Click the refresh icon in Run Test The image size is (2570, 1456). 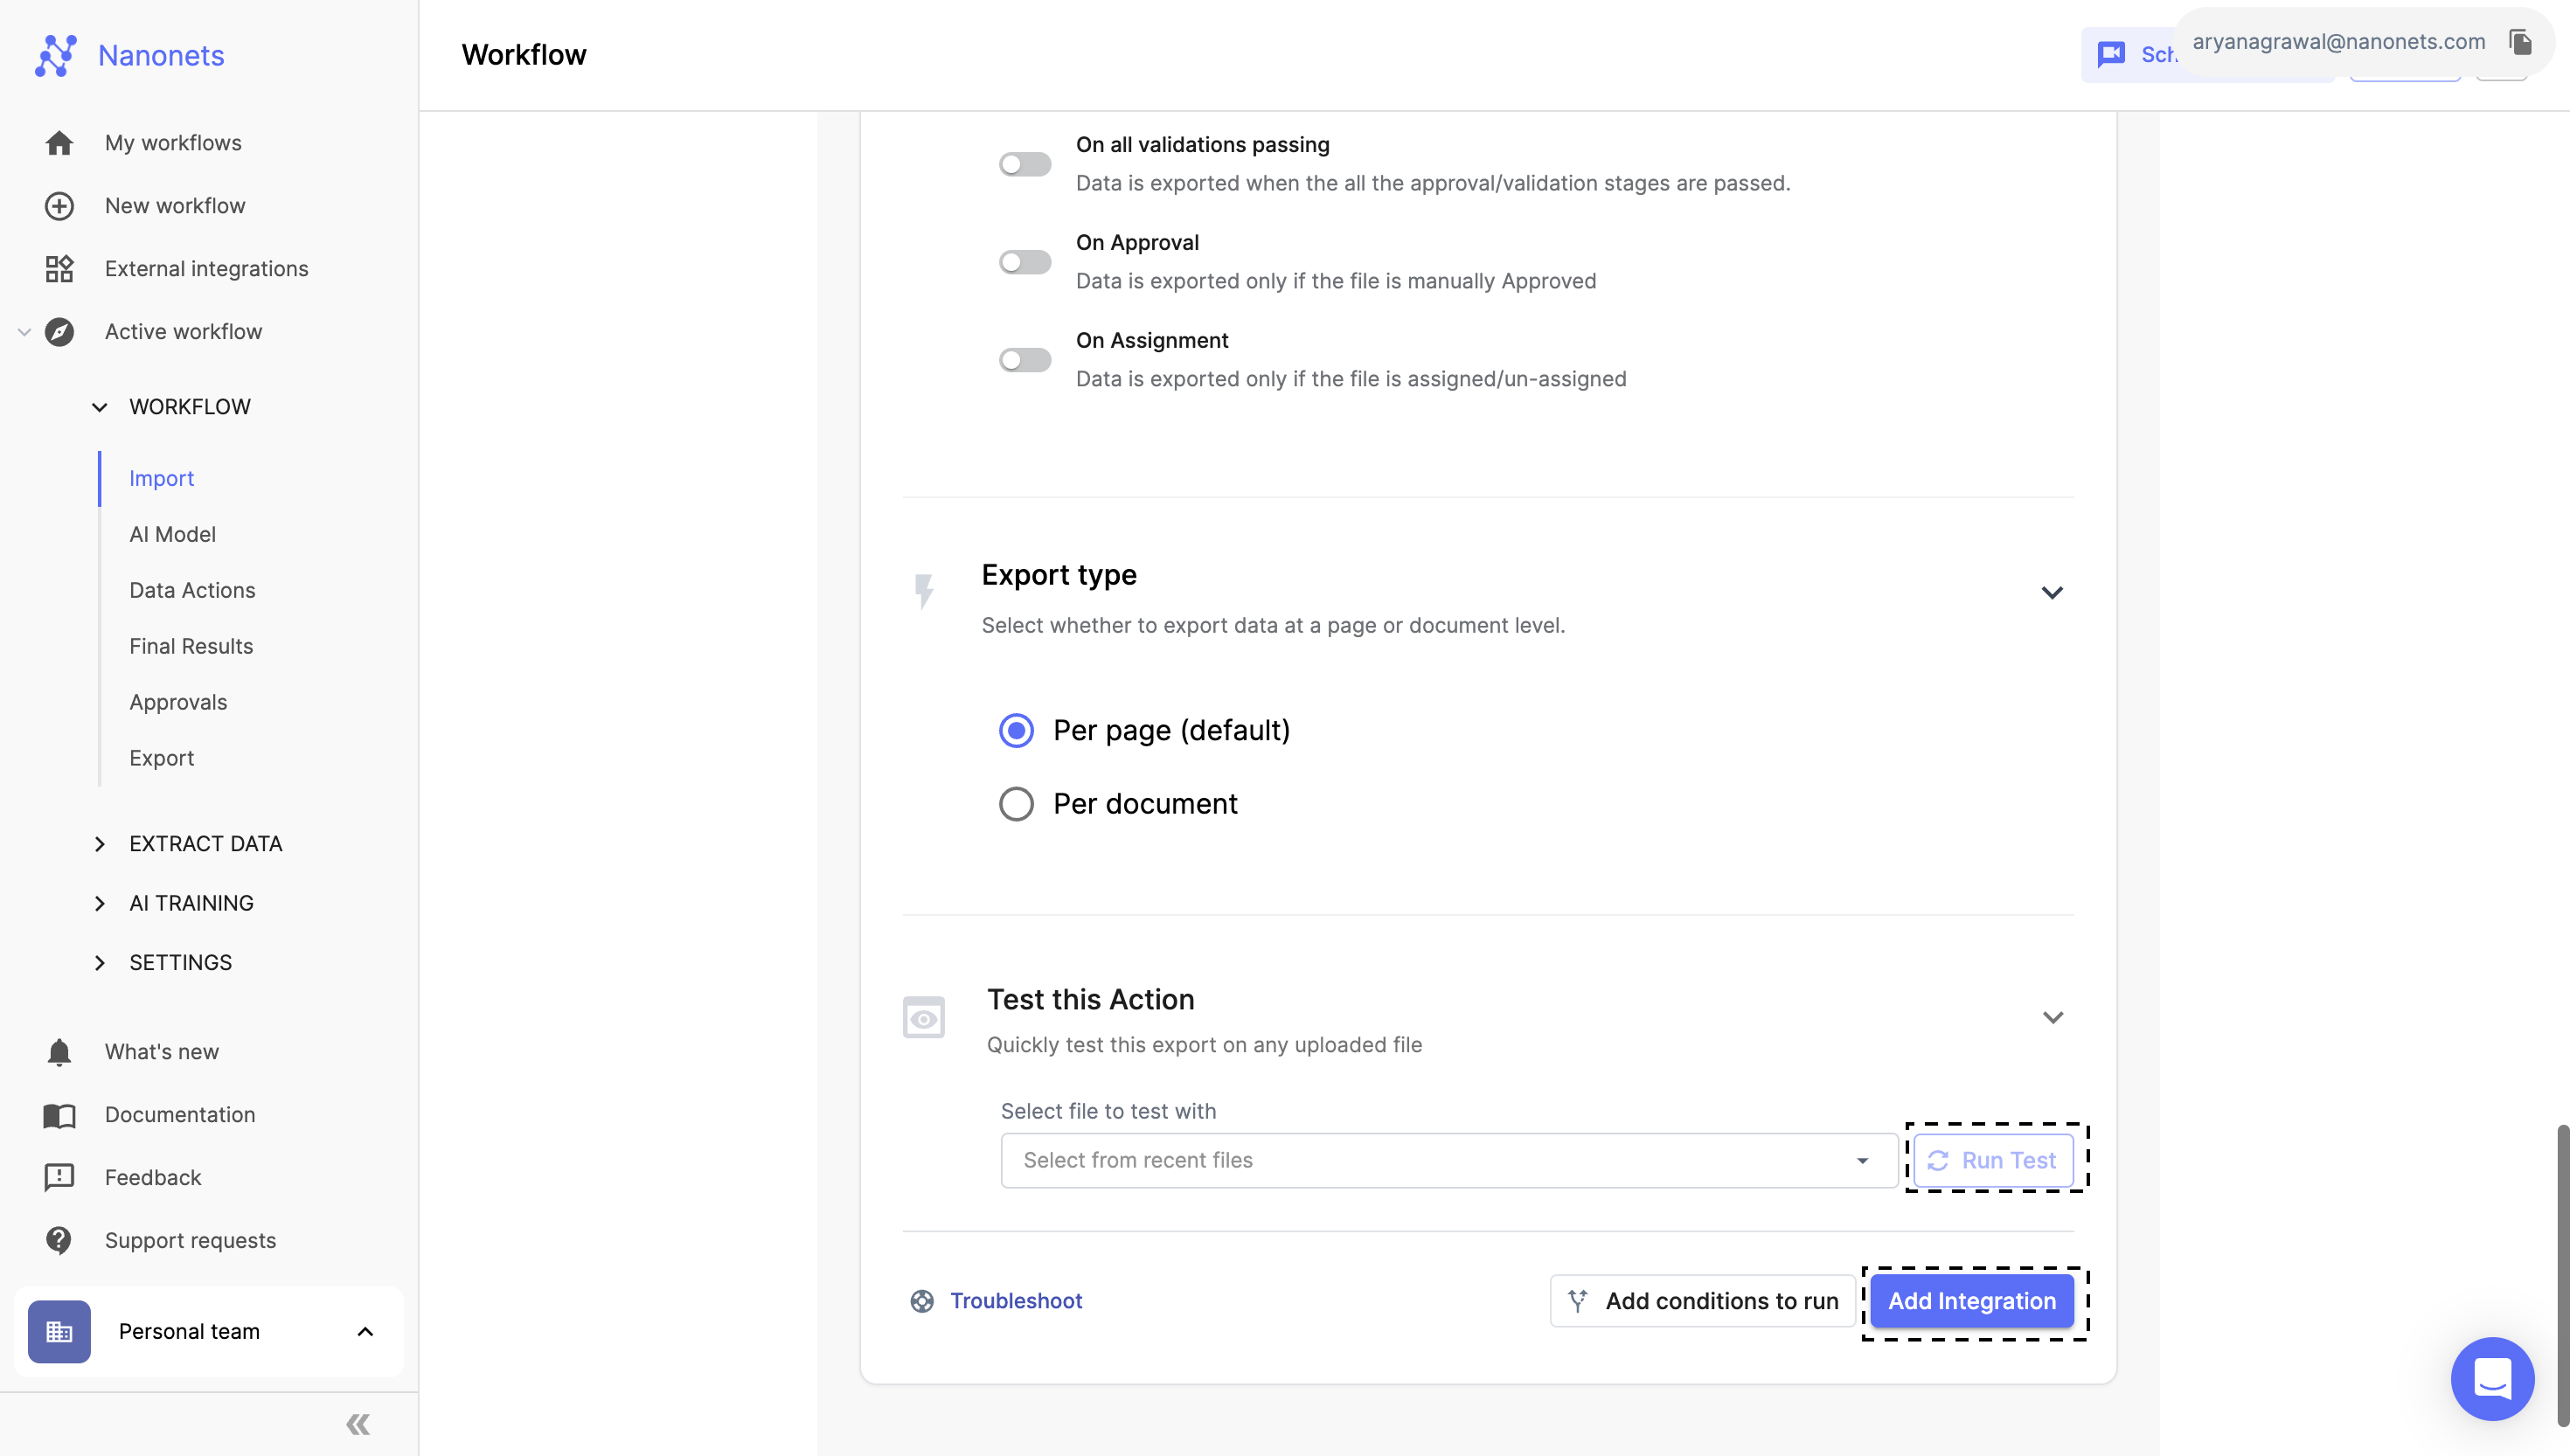1938,1161
